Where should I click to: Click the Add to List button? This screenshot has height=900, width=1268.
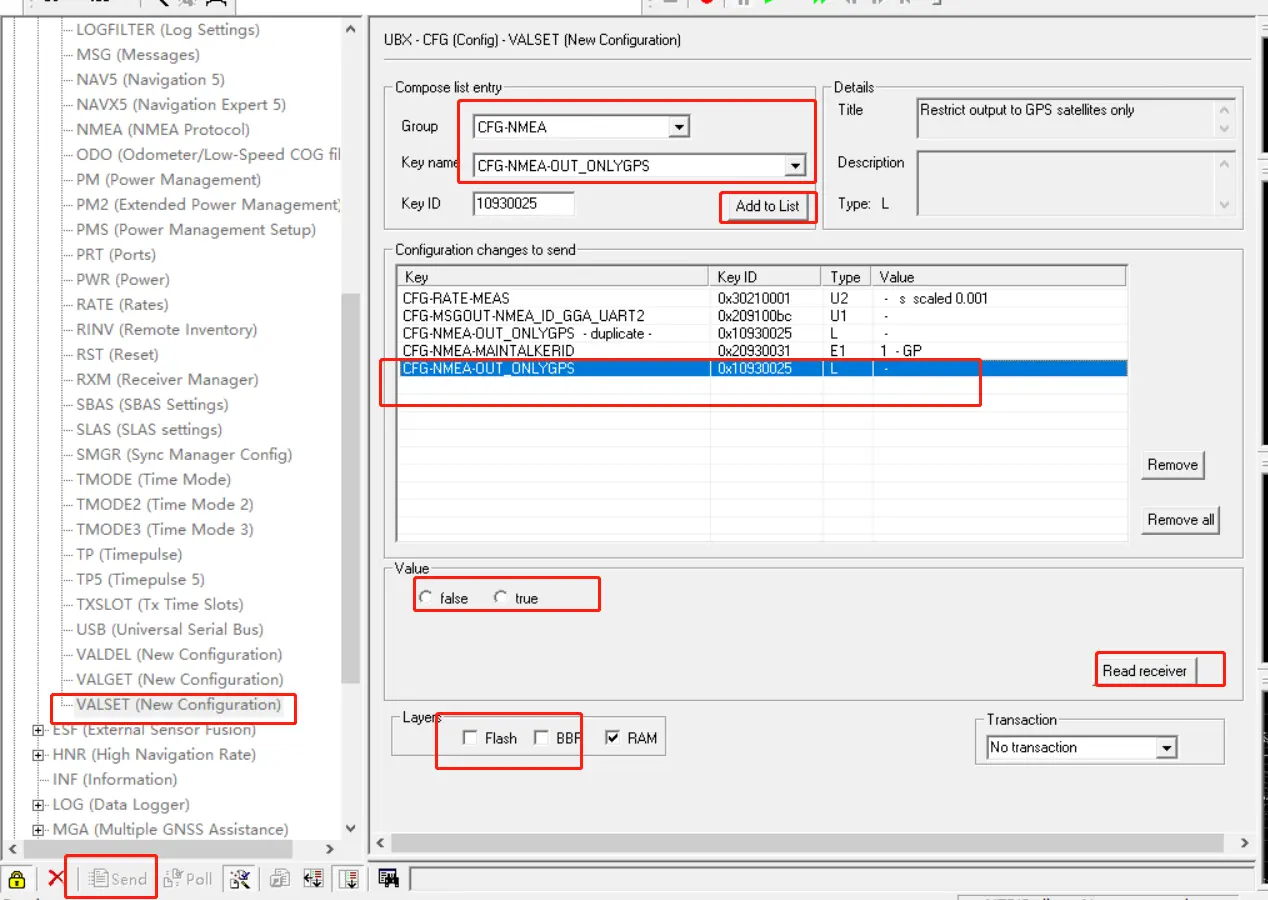pyautogui.click(x=767, y=206)
